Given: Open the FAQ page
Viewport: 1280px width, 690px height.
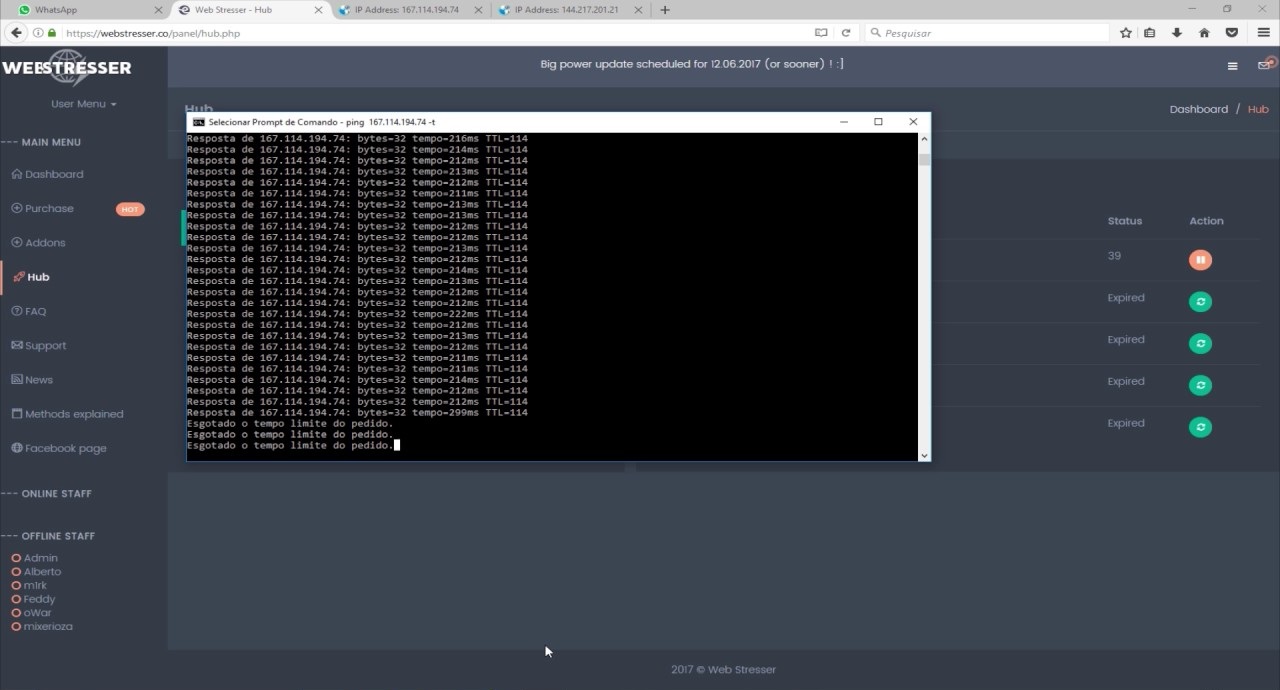Looking at the screenshot, I should (x=29, y=311).
